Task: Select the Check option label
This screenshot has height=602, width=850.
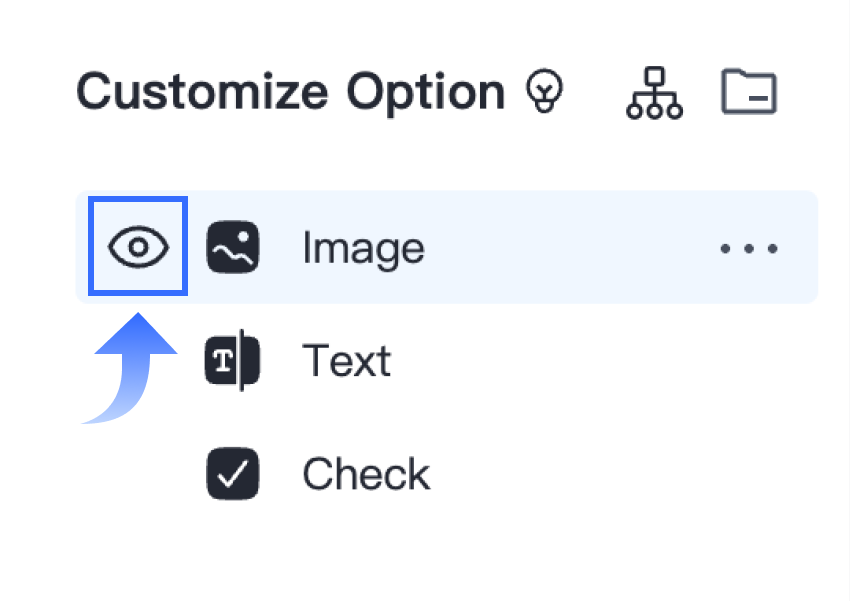Action: point(366,473)
